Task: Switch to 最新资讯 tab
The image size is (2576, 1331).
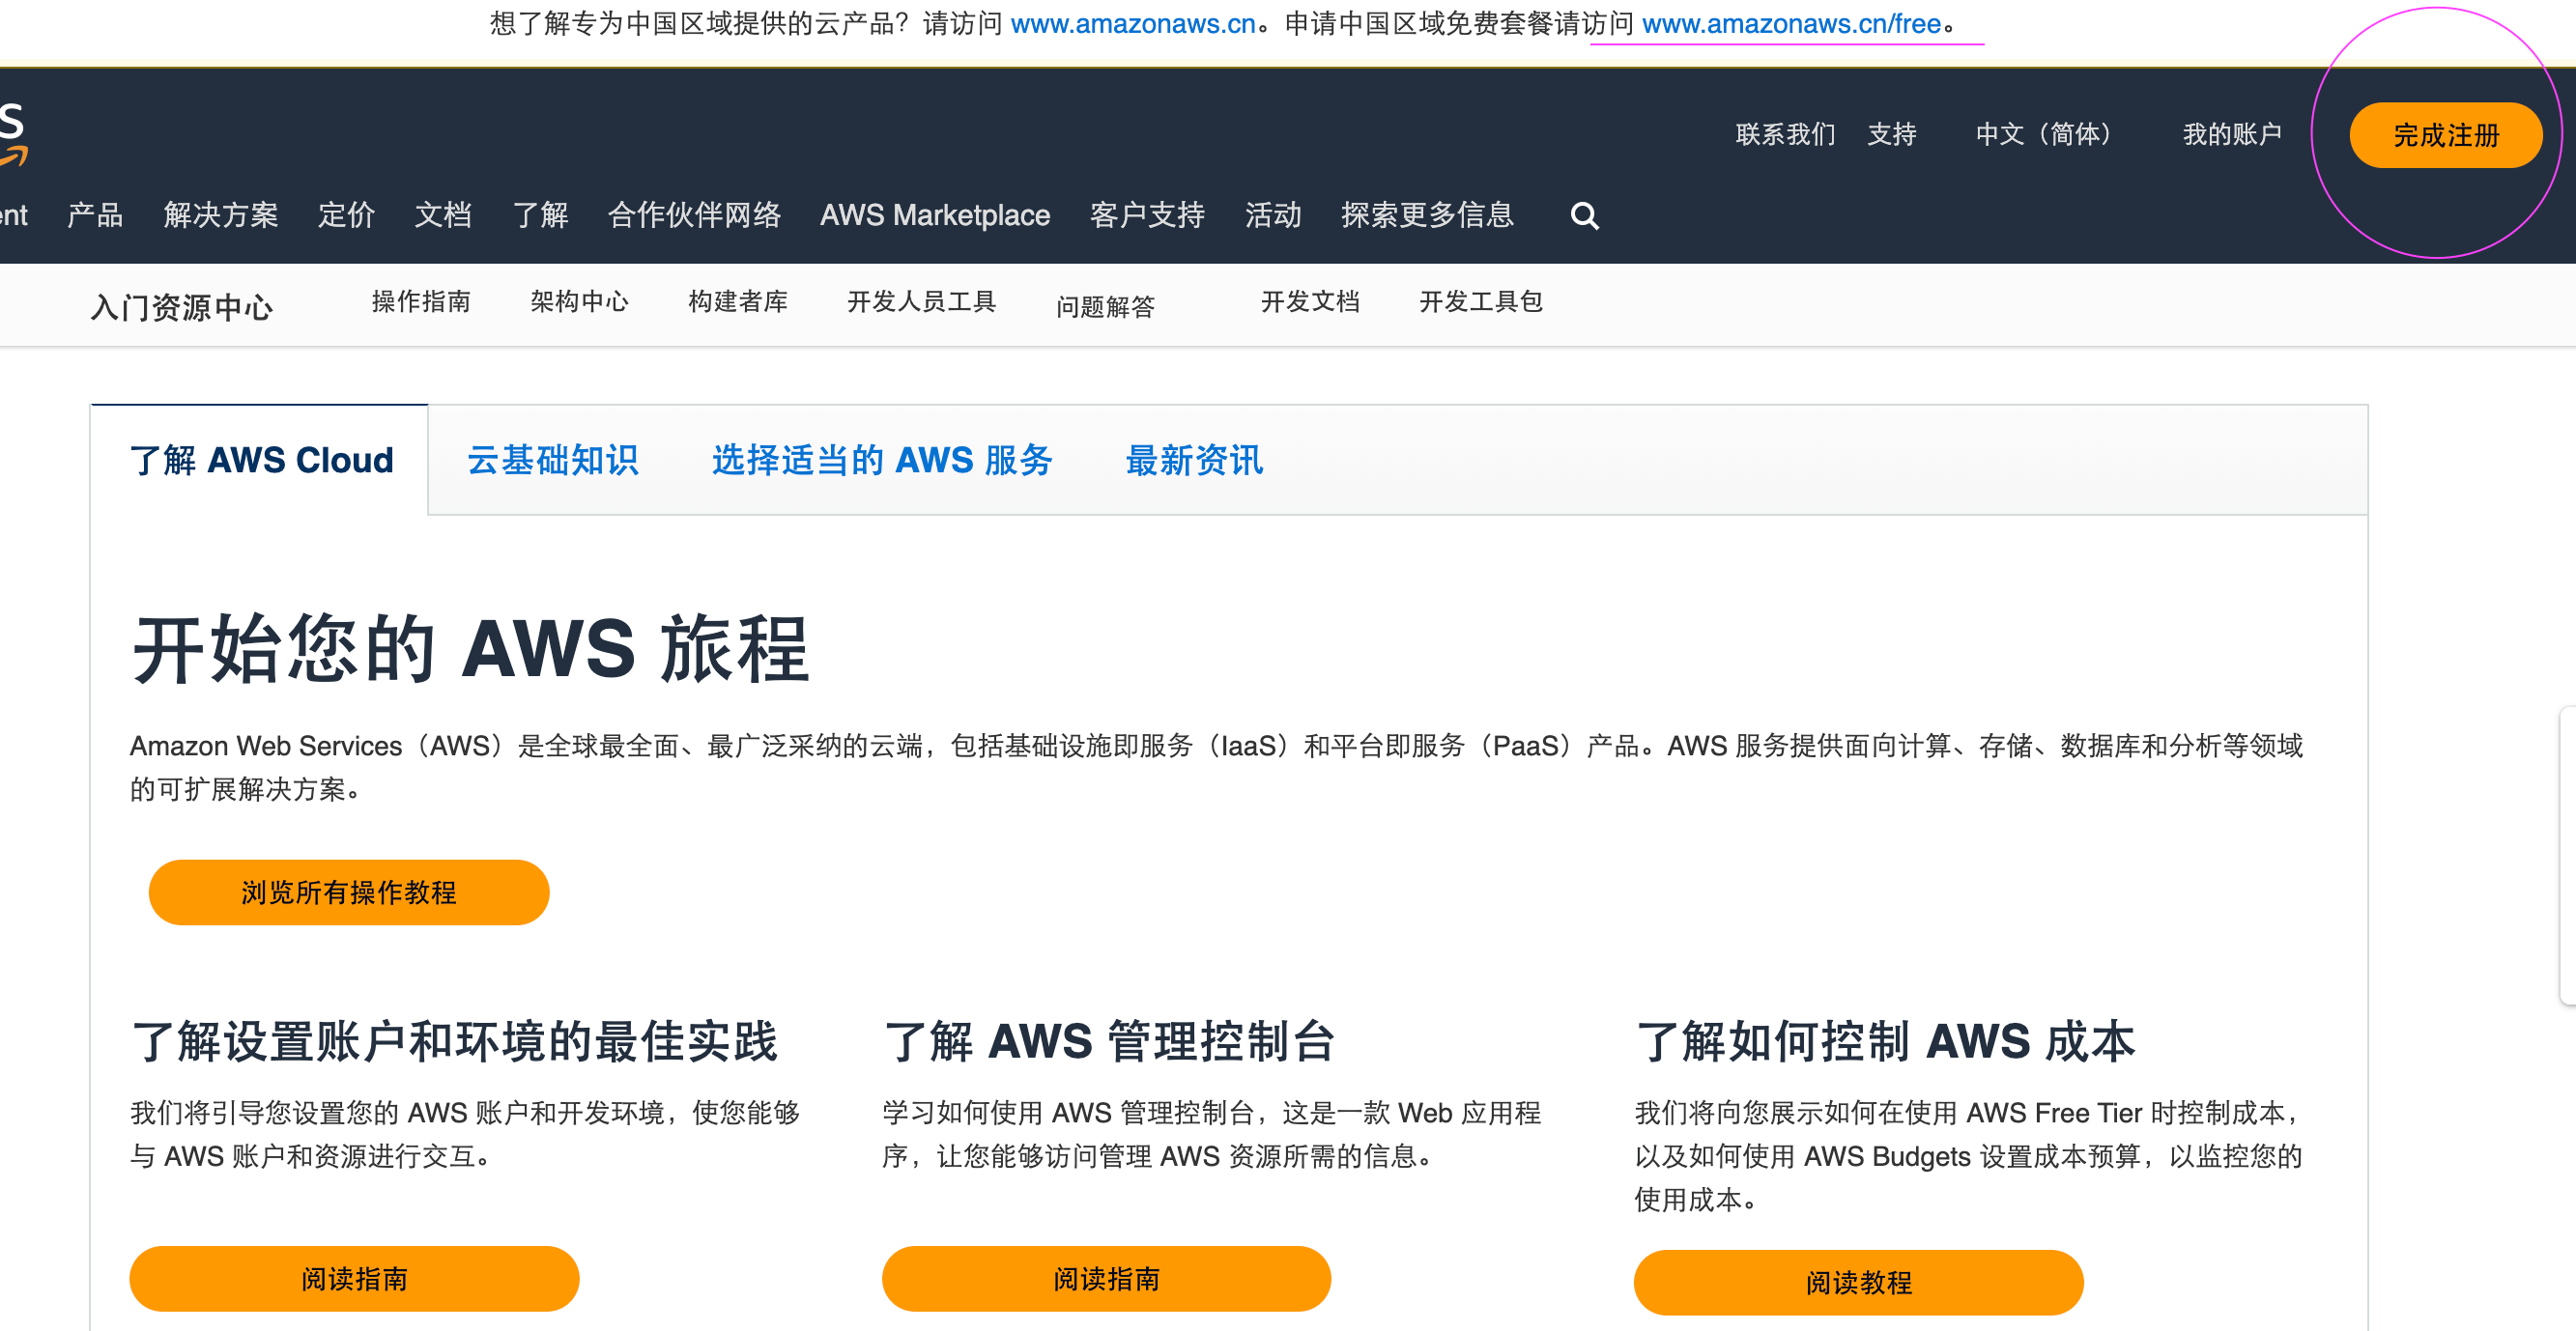Action: pyautogui.click(x=1194, y=460)
